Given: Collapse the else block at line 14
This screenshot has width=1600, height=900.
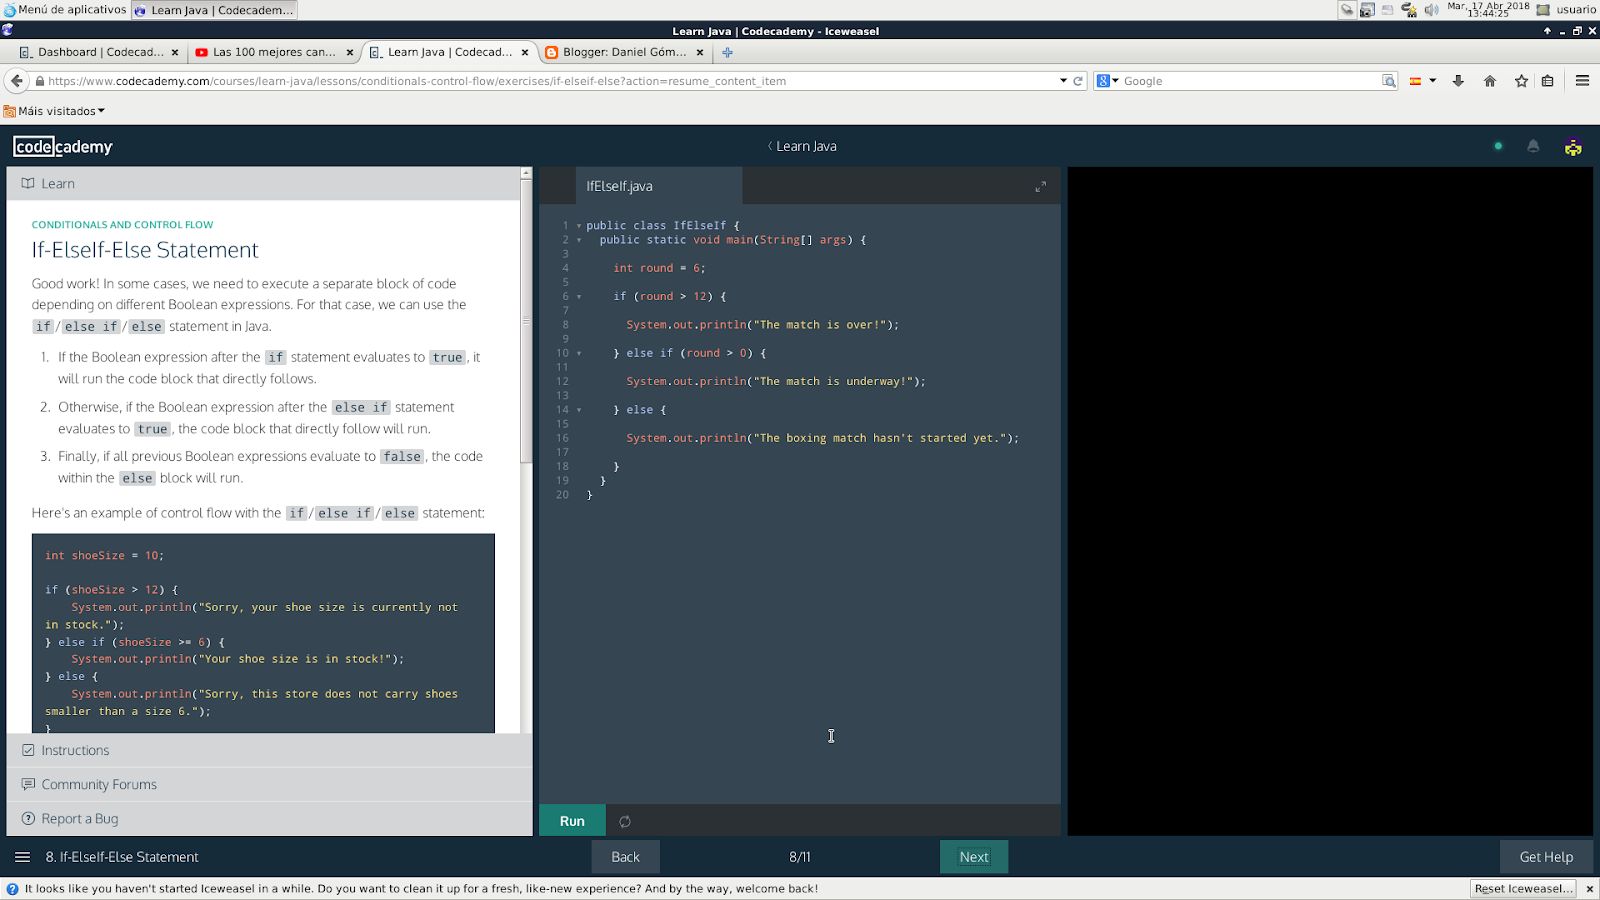Looking at the screenshot, I should pos(578,410).
